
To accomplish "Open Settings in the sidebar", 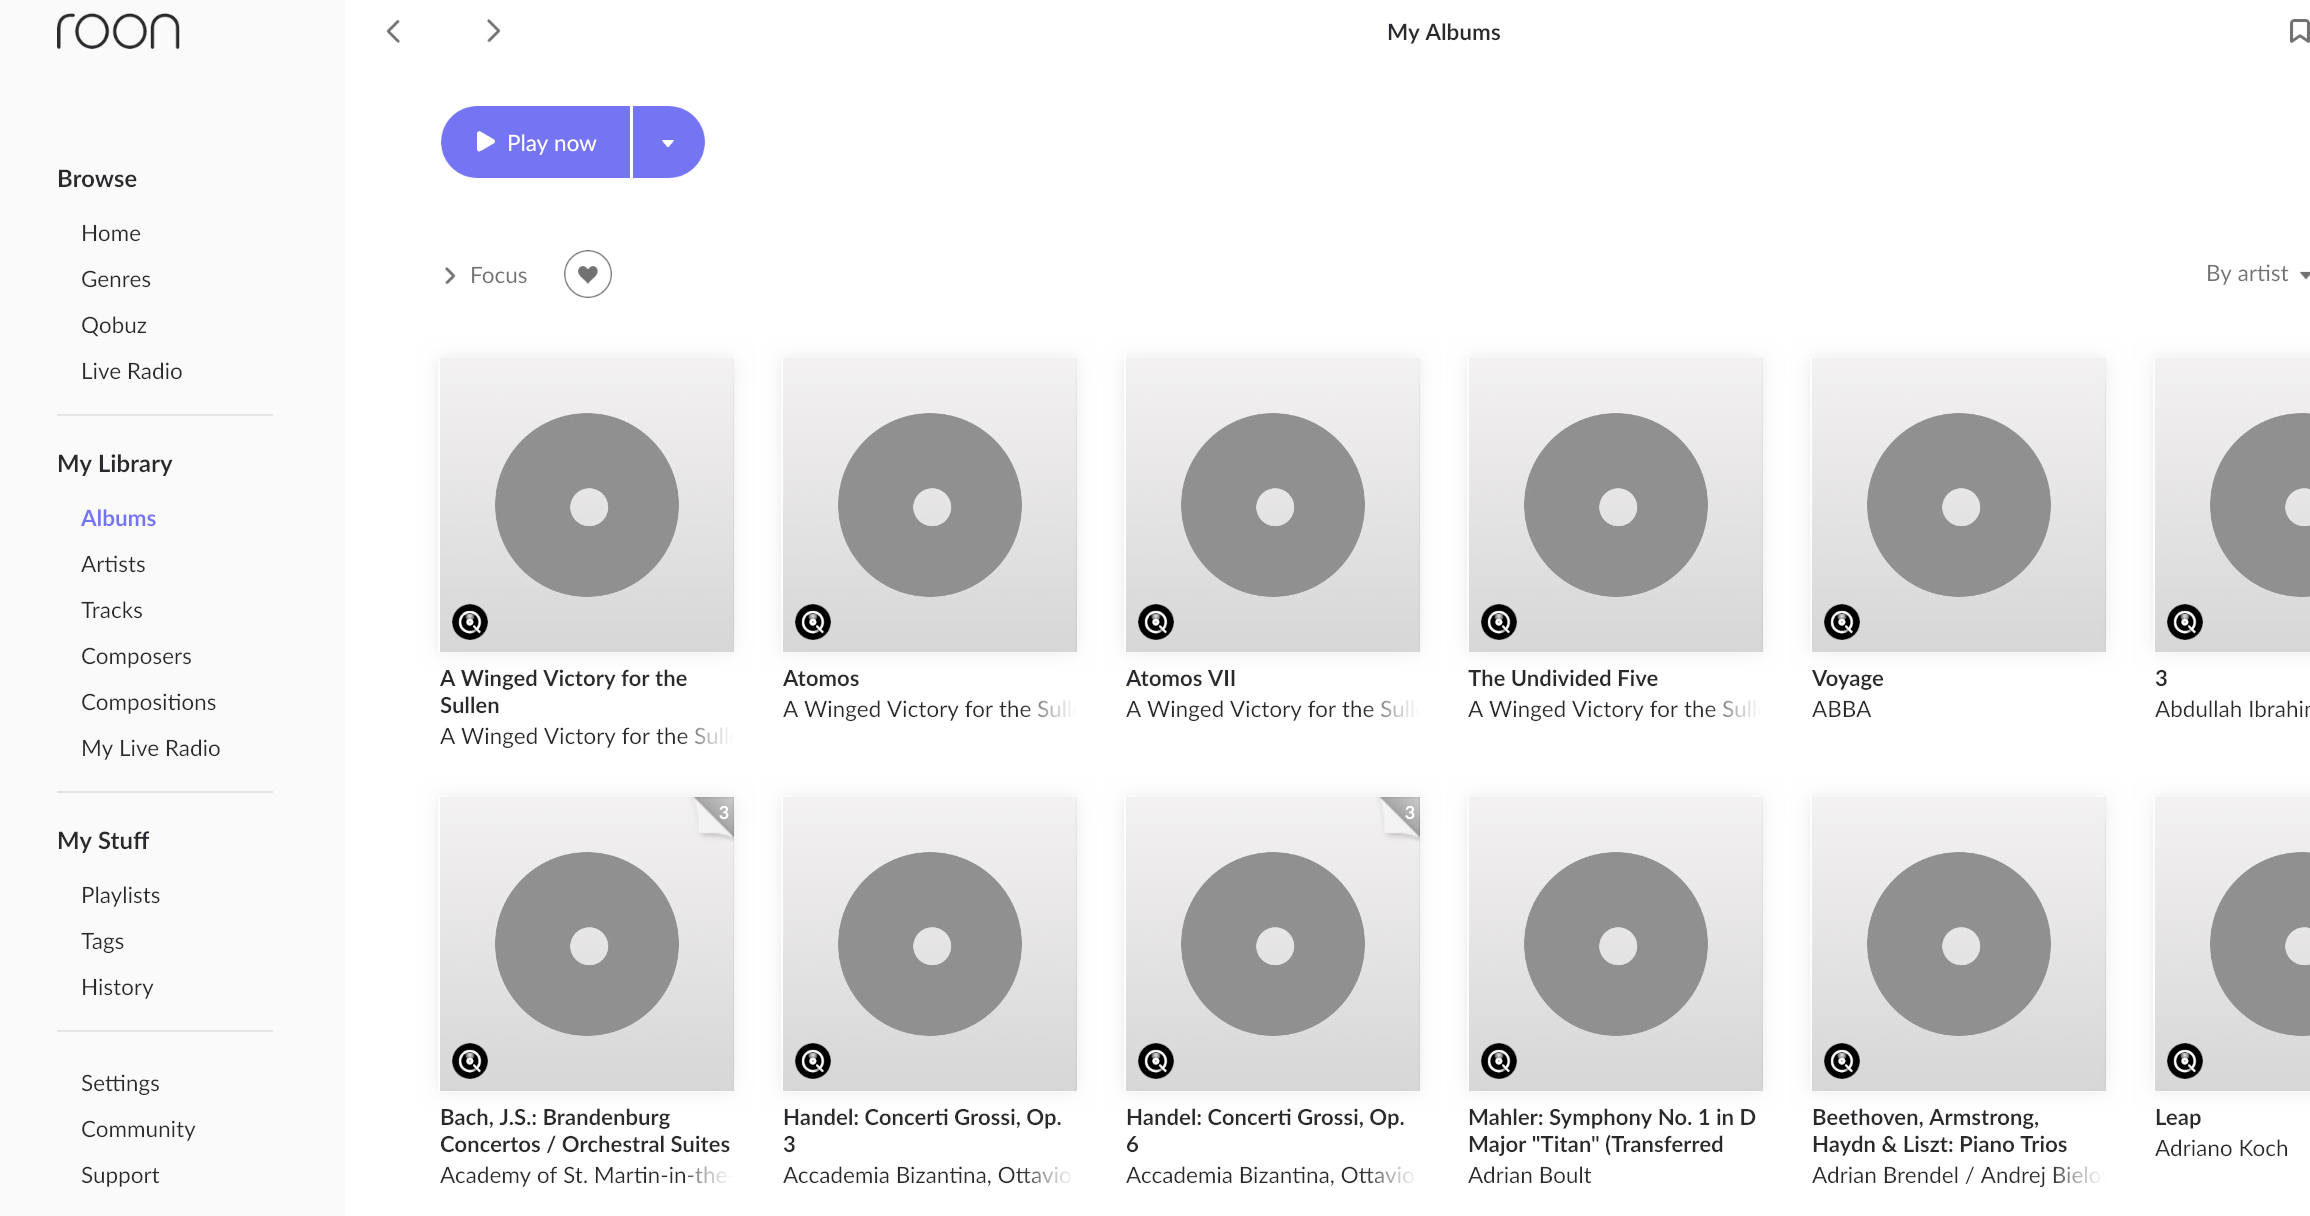I will pos(120,1083).
